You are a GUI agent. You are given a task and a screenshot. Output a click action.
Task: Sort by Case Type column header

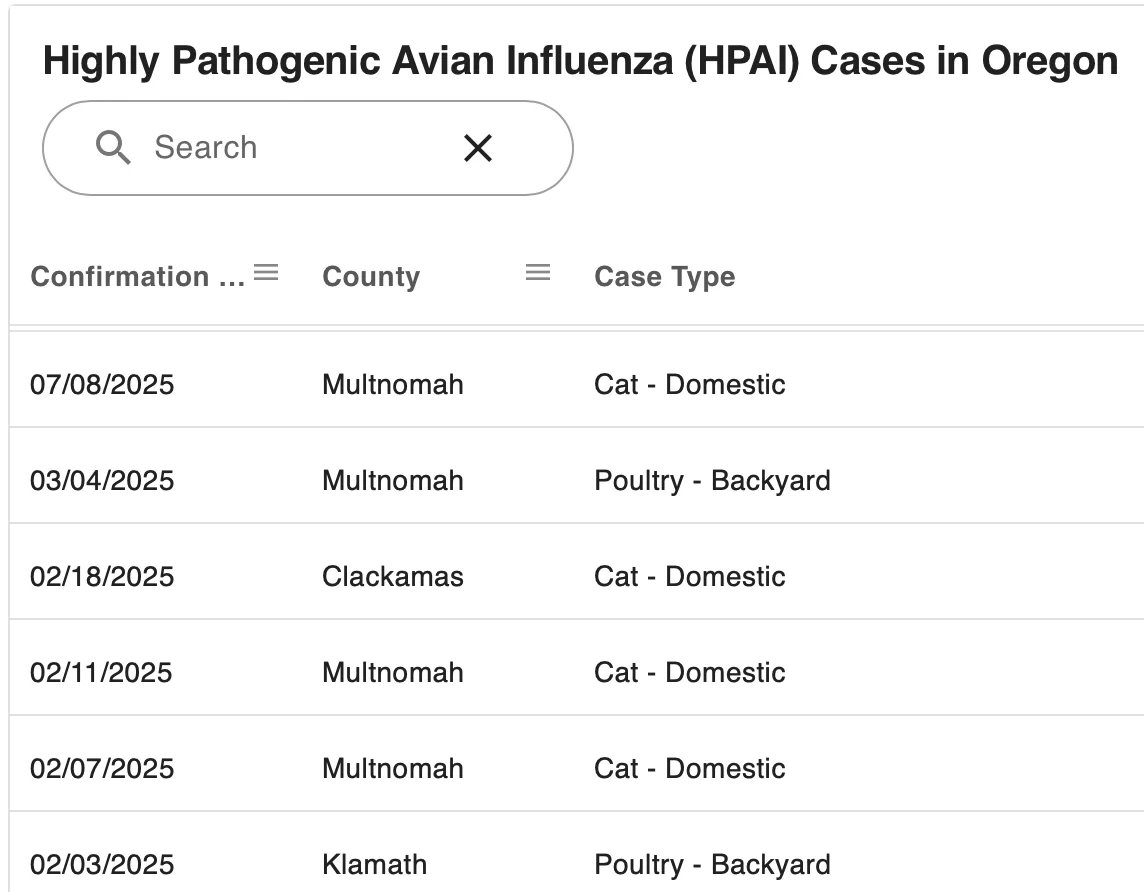coord(665,276)
